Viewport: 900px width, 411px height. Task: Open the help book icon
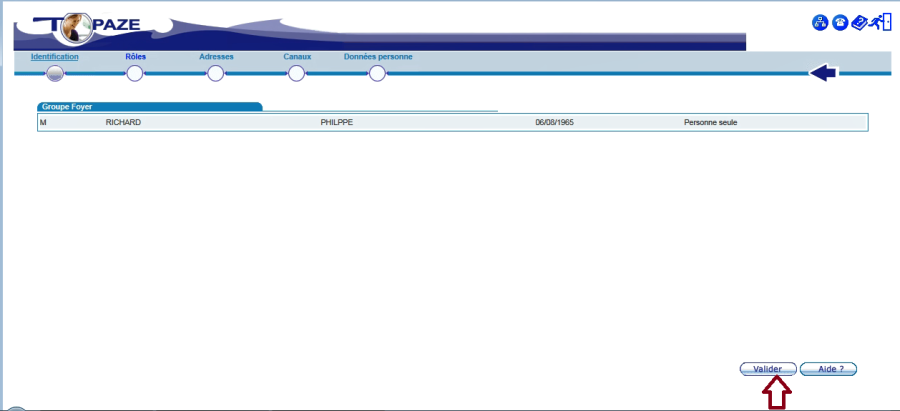[859, 23]
